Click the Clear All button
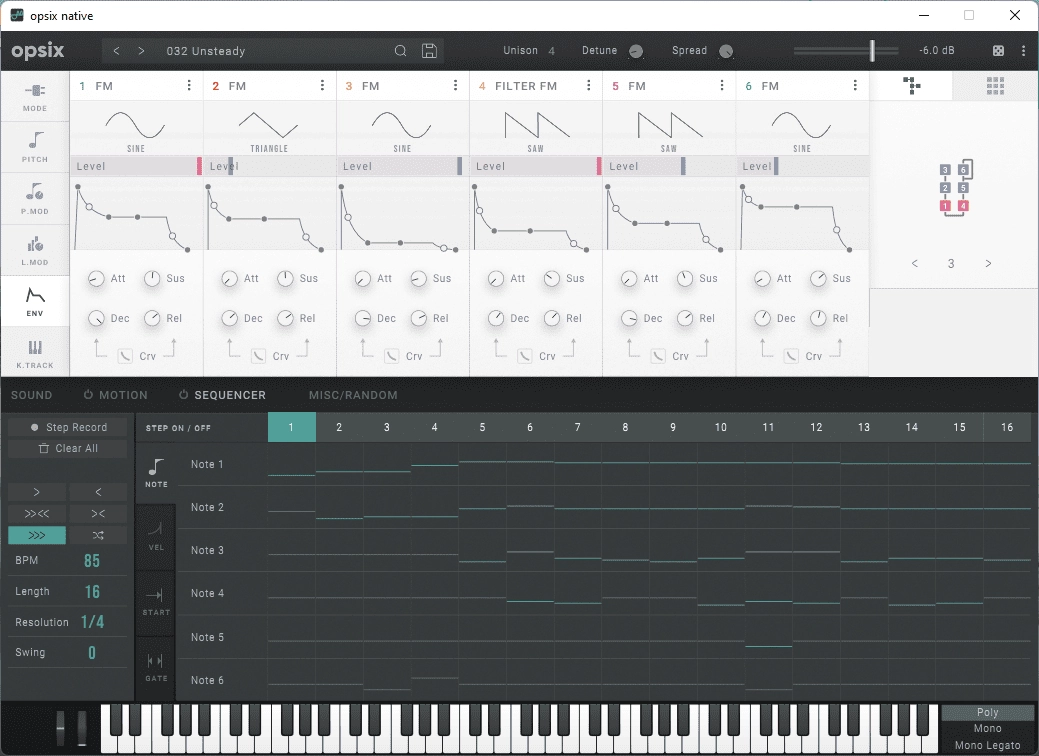This screenshot has height=756, width=1039. [68, 449]
